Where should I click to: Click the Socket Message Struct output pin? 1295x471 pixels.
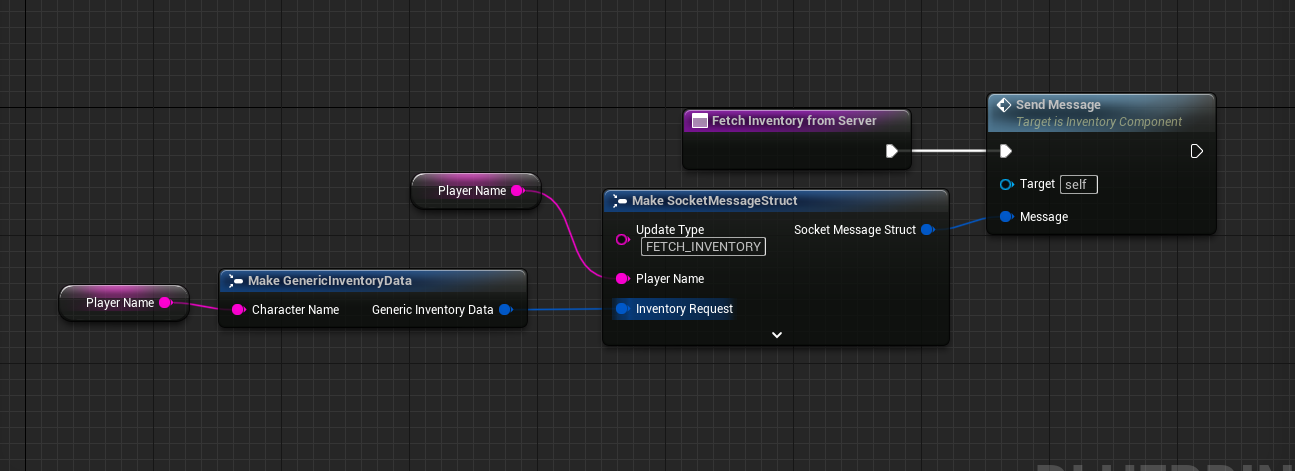pos(927,230)
